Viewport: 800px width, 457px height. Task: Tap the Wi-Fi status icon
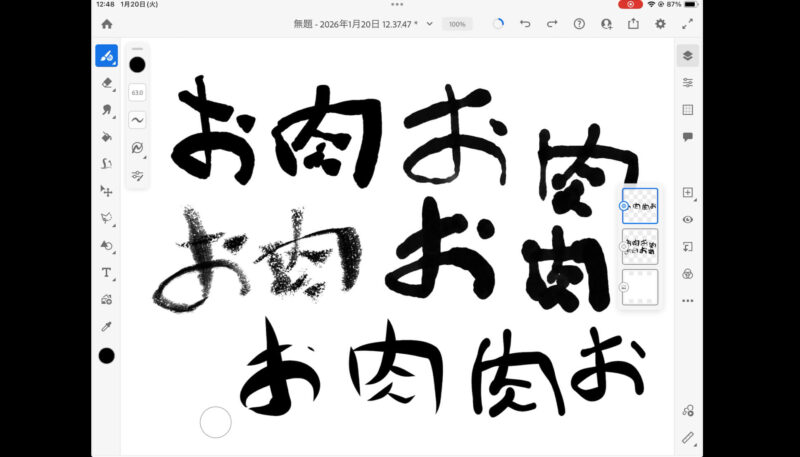[x=652, y=4]
